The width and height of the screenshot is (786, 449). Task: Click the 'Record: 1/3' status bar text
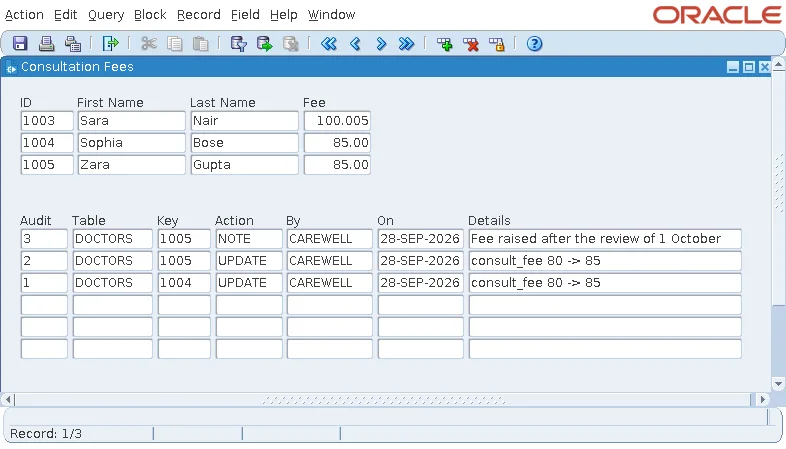pyautogui.click(x=46, y=434)
